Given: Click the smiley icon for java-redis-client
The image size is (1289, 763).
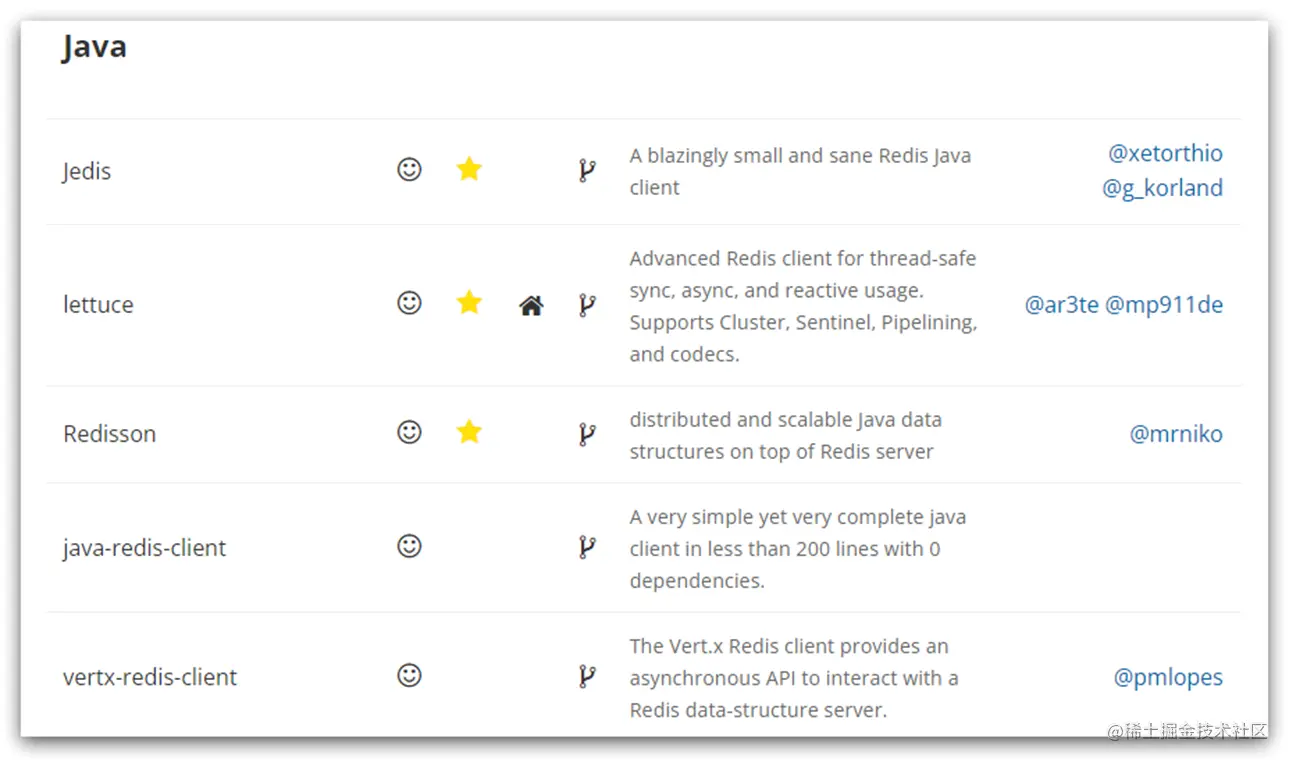Looking at the screenshot, I should pos(409,545).
